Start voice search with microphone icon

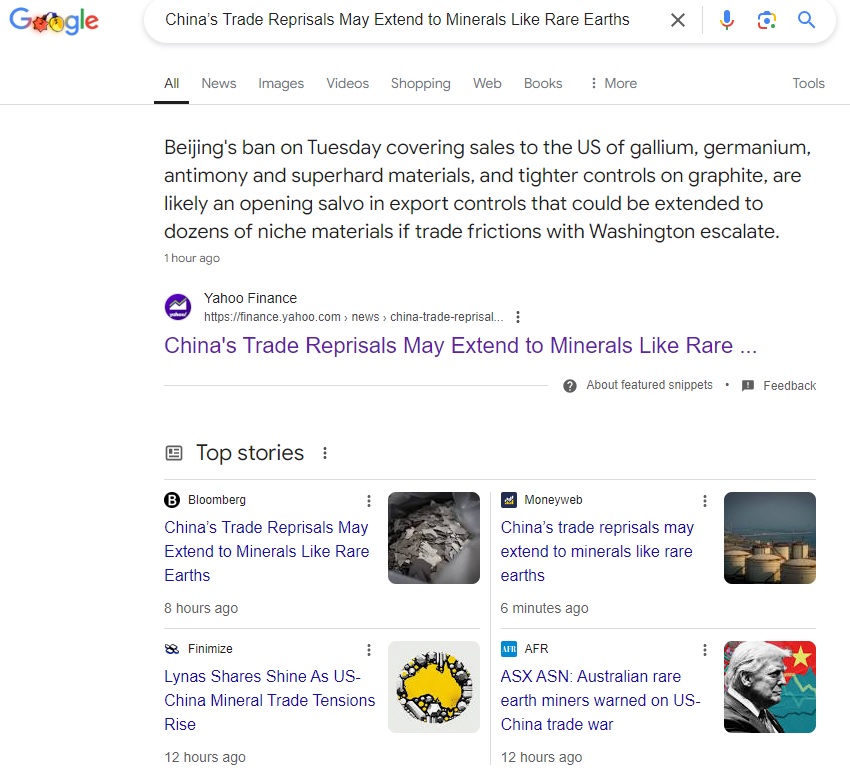tap(726, 20)
